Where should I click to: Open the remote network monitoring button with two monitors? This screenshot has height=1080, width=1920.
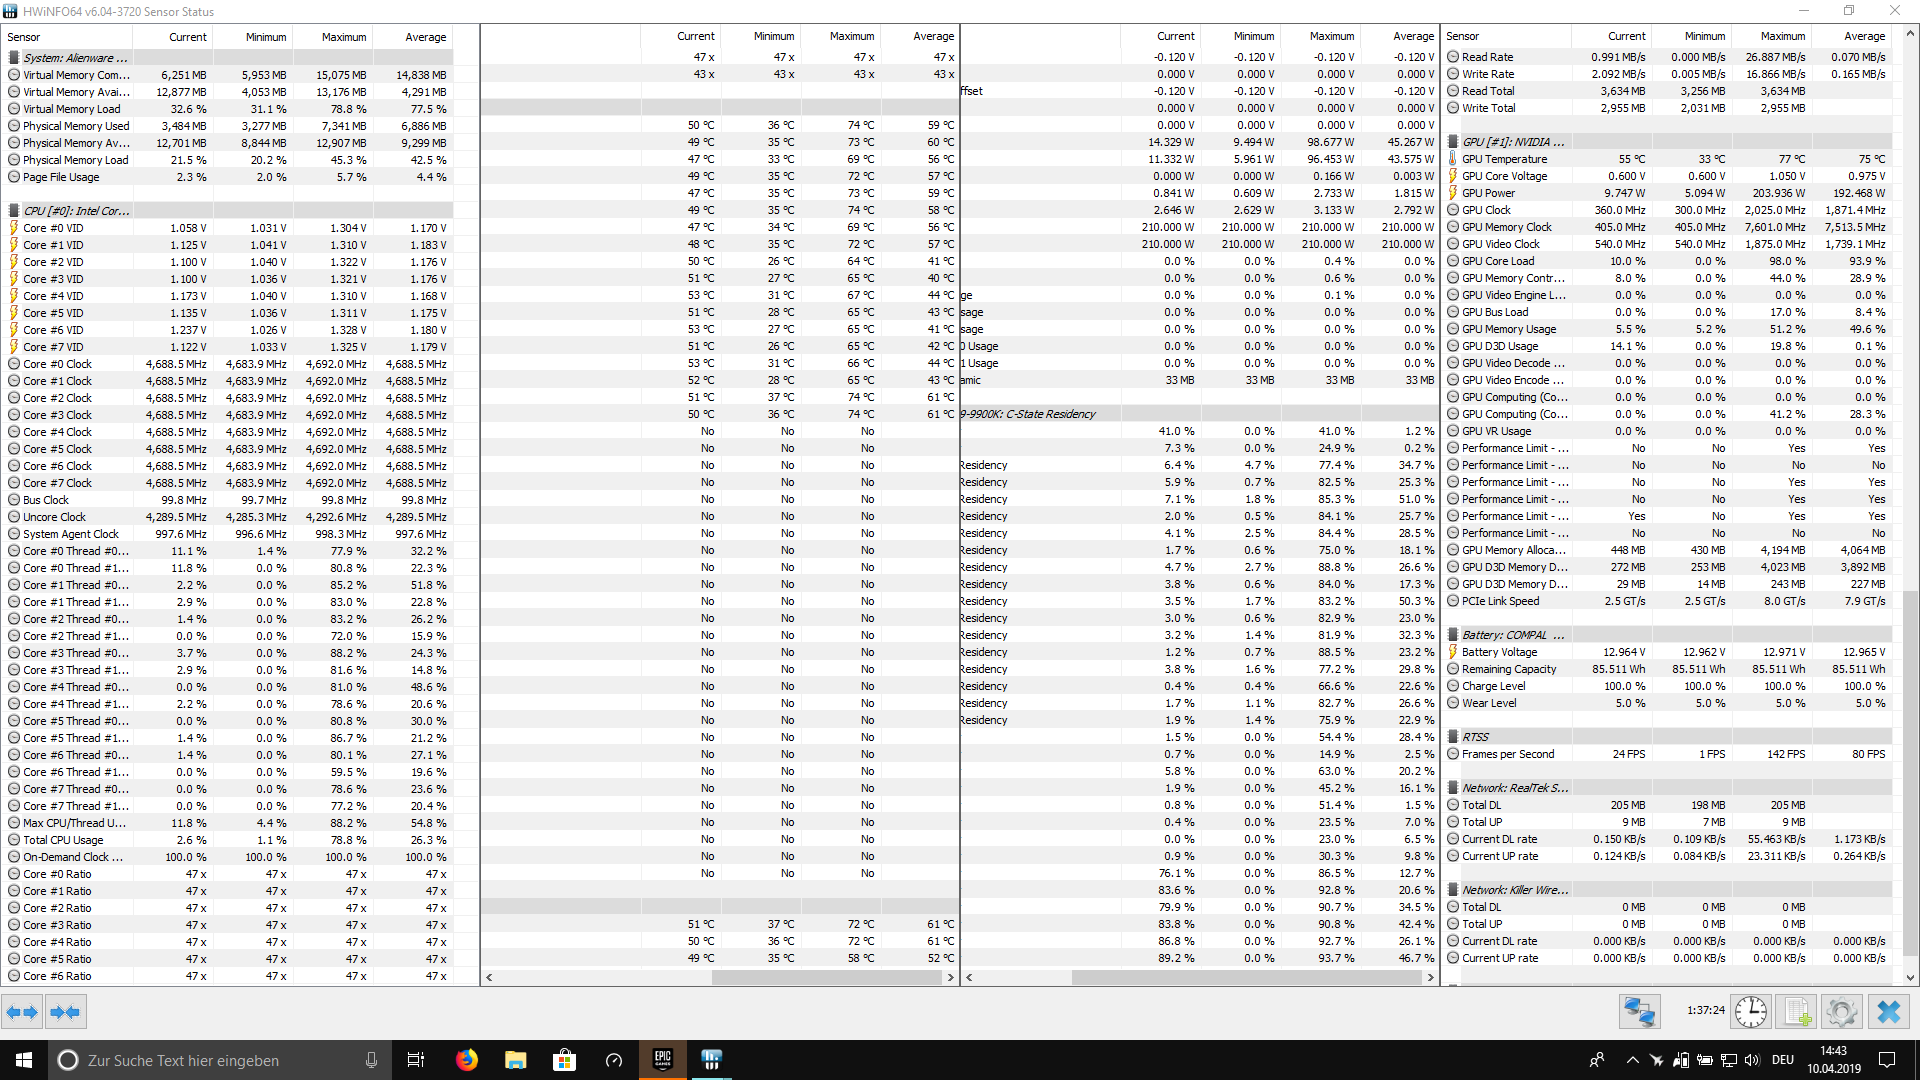pyautogui.click(x=1640, y=1012)
